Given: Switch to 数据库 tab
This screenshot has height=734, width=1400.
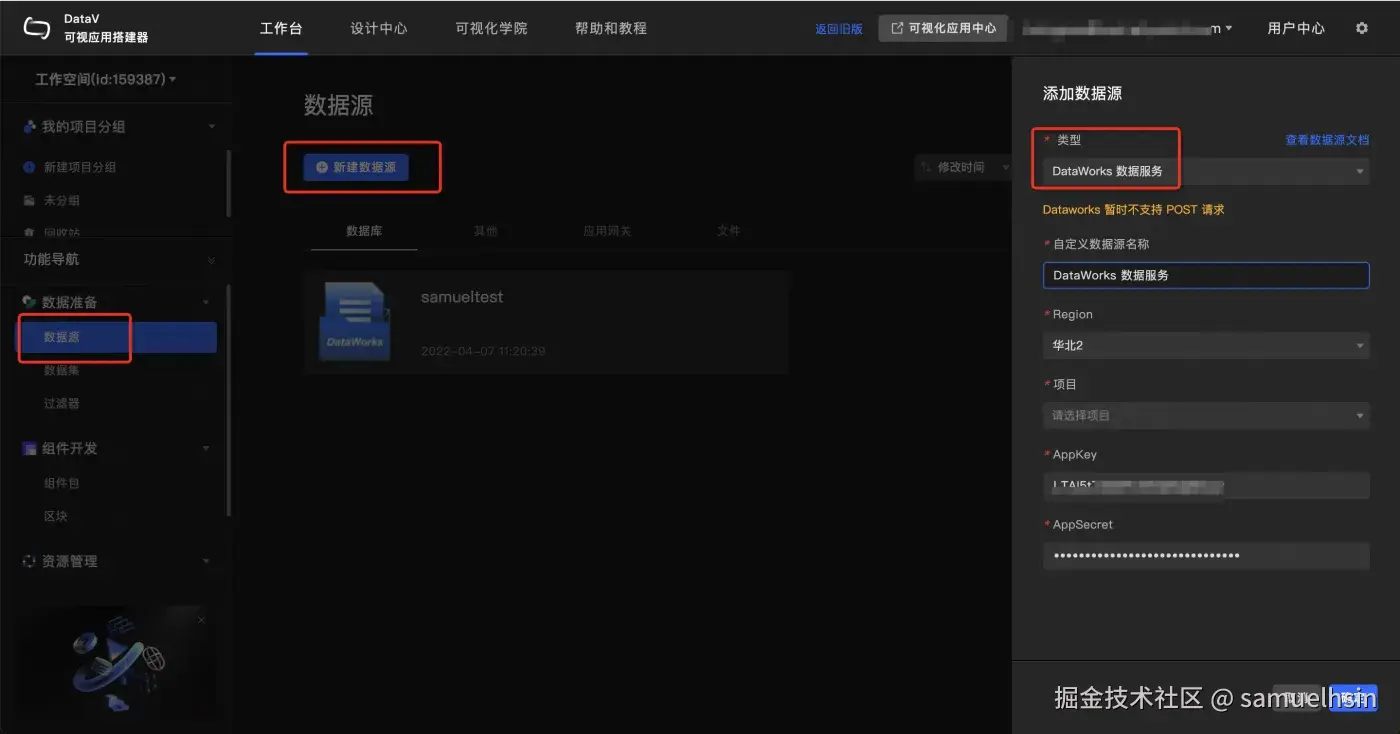Looking at the screenshot, I should click(x=364, y=231).
